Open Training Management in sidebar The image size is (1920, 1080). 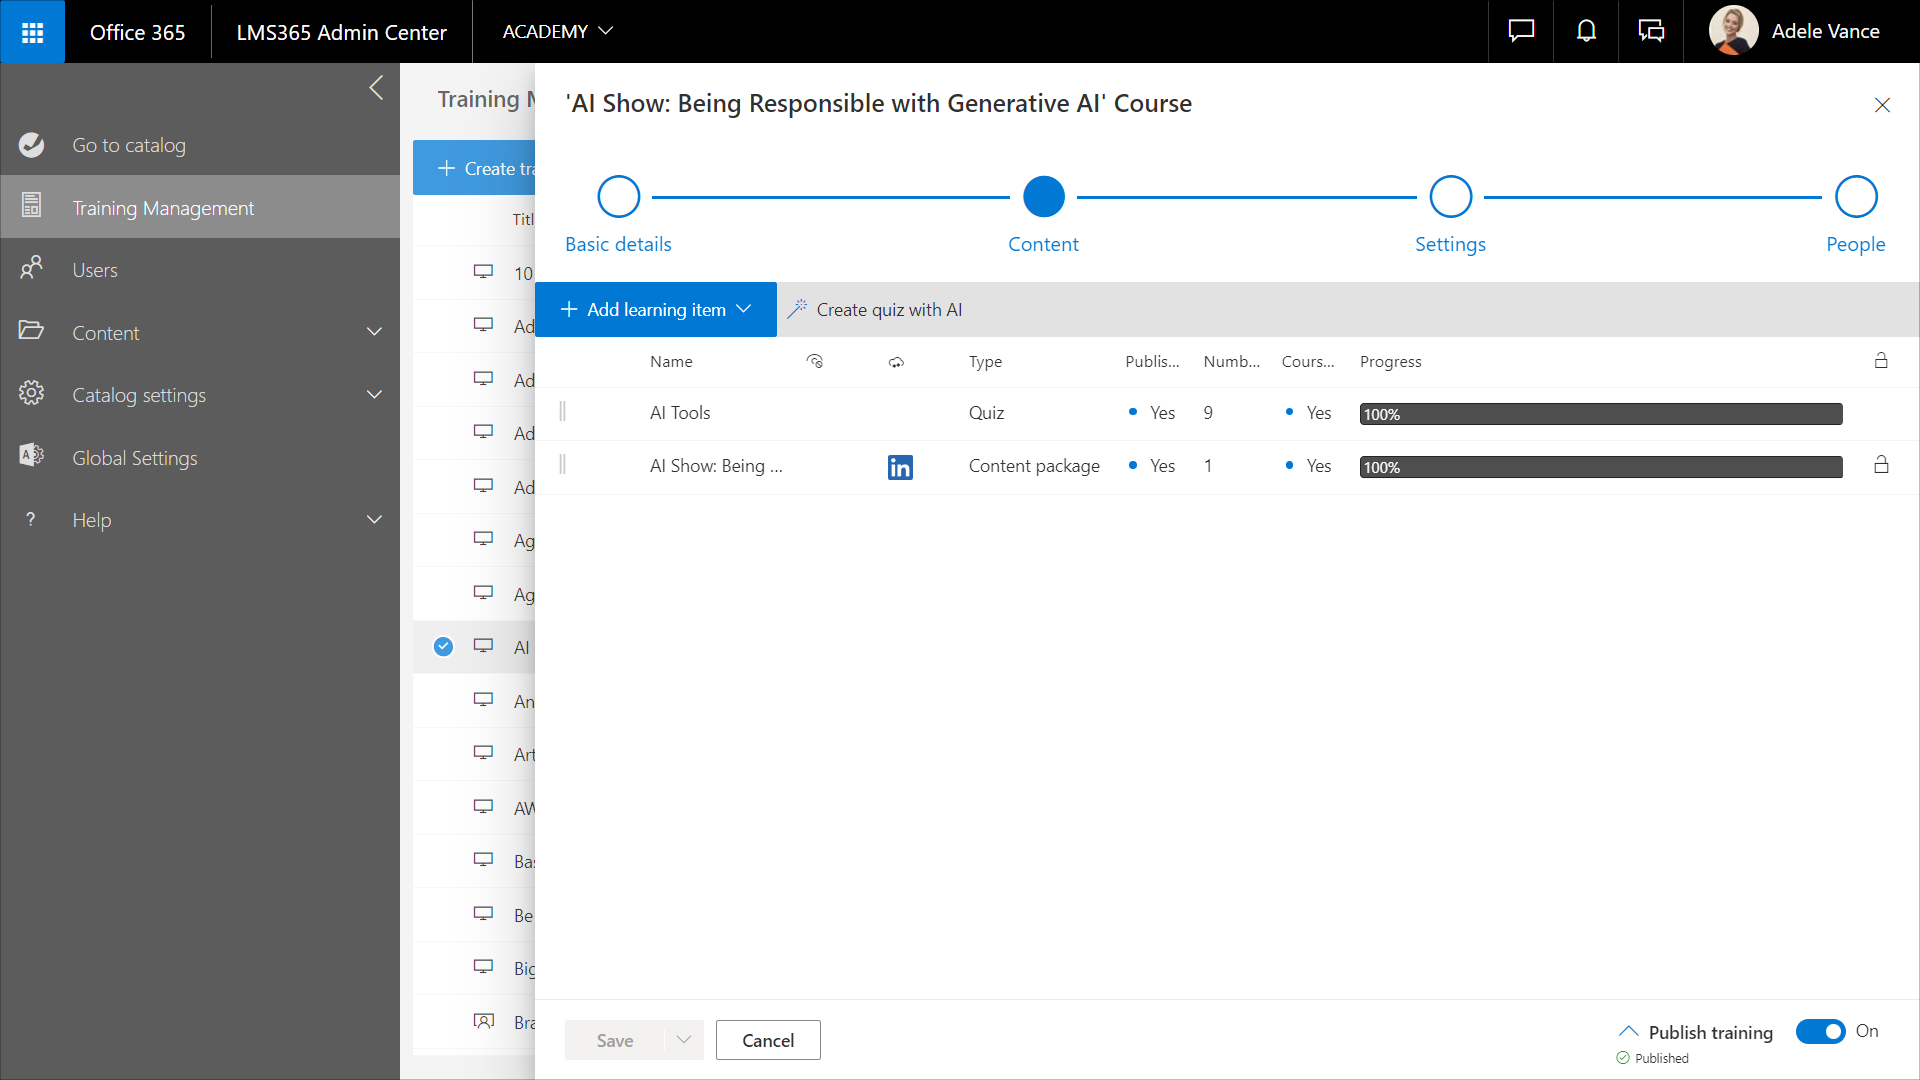coord(163,208)
